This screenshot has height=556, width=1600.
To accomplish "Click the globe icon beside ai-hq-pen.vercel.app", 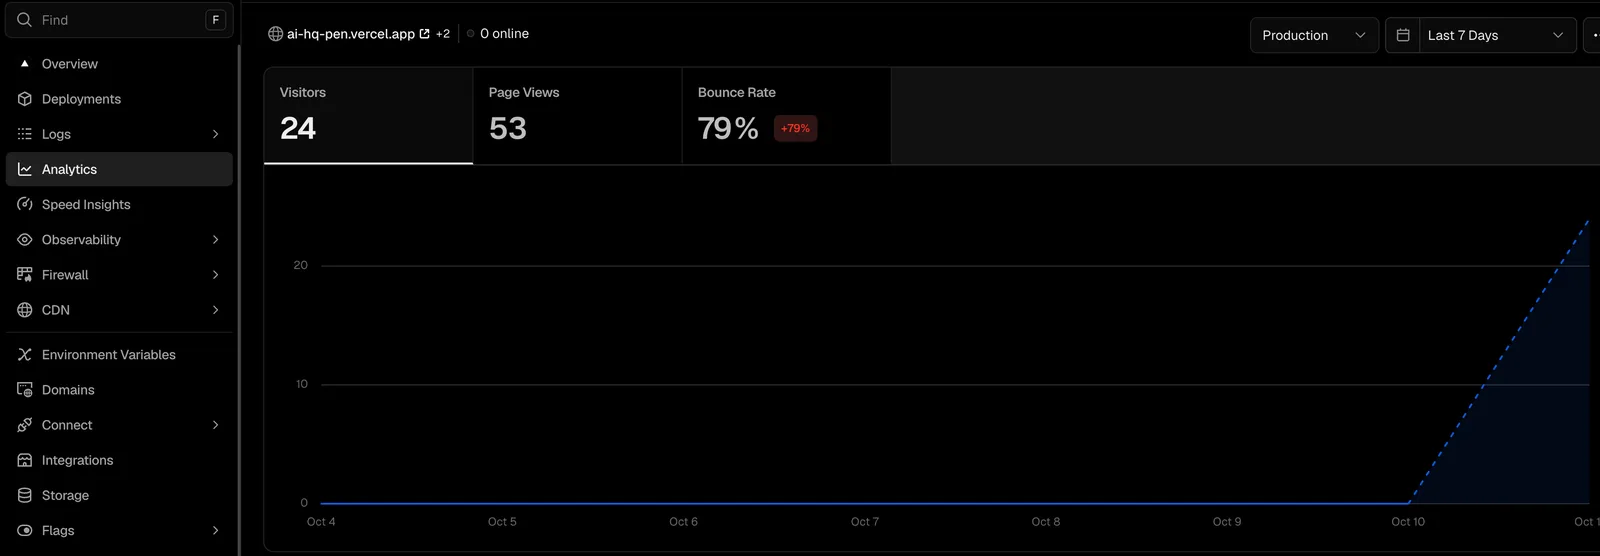I will coord(275,34).
